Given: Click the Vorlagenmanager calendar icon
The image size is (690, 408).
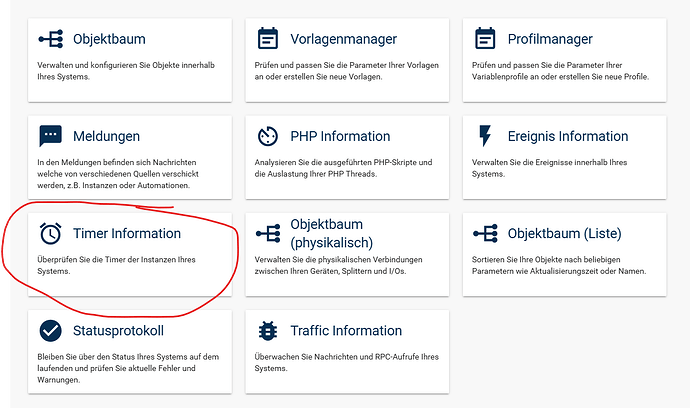Looking at the screenshot, I should coord(268,39).
